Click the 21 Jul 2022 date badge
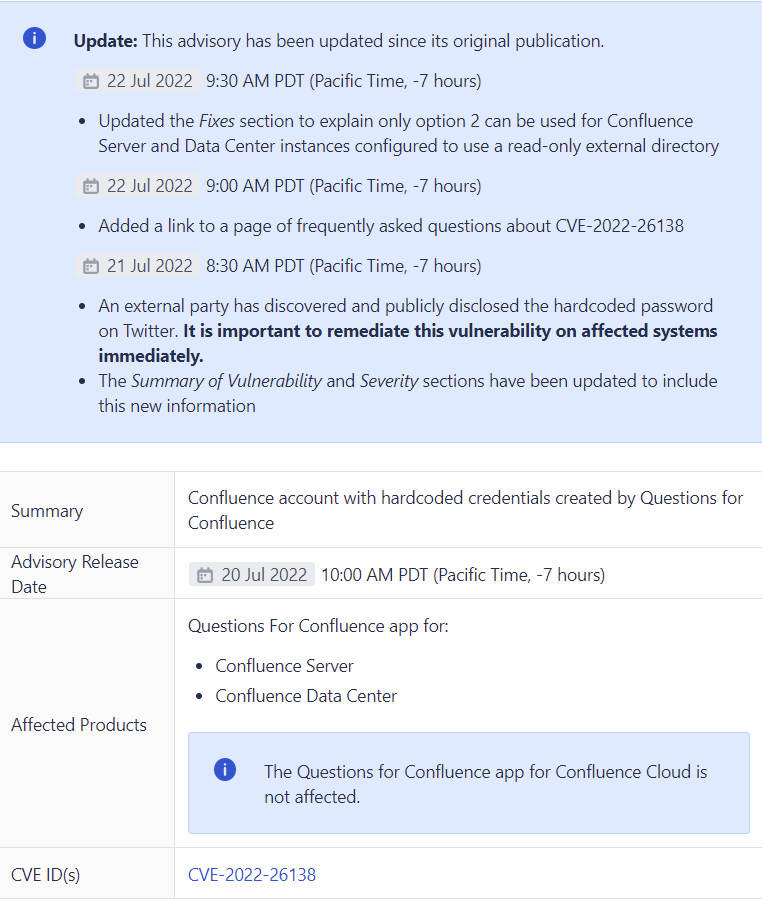The height and width of the screenshot is (900, 762). tap(137, 266)
